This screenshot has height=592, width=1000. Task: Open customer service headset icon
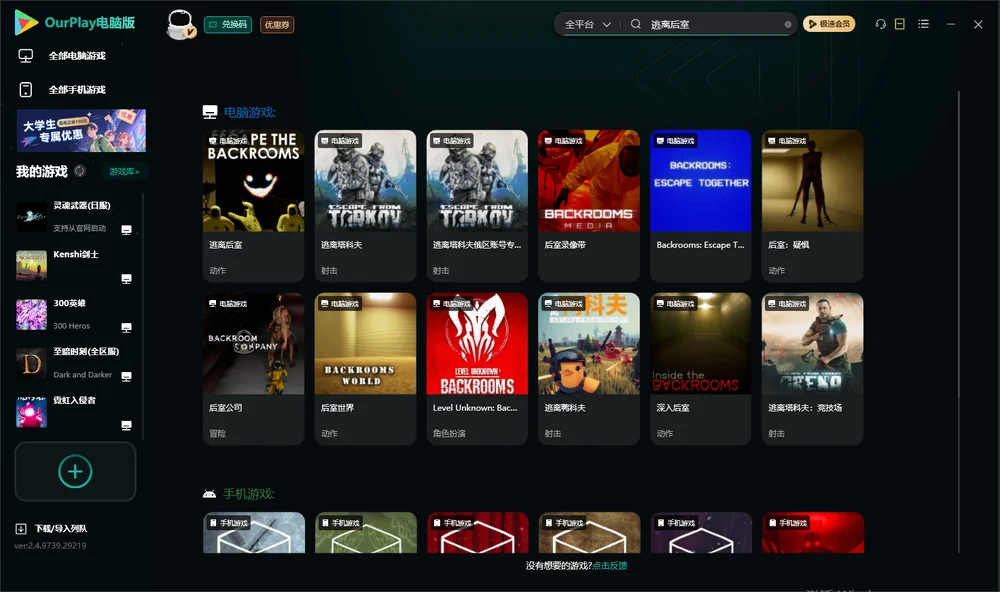(880, 24)
